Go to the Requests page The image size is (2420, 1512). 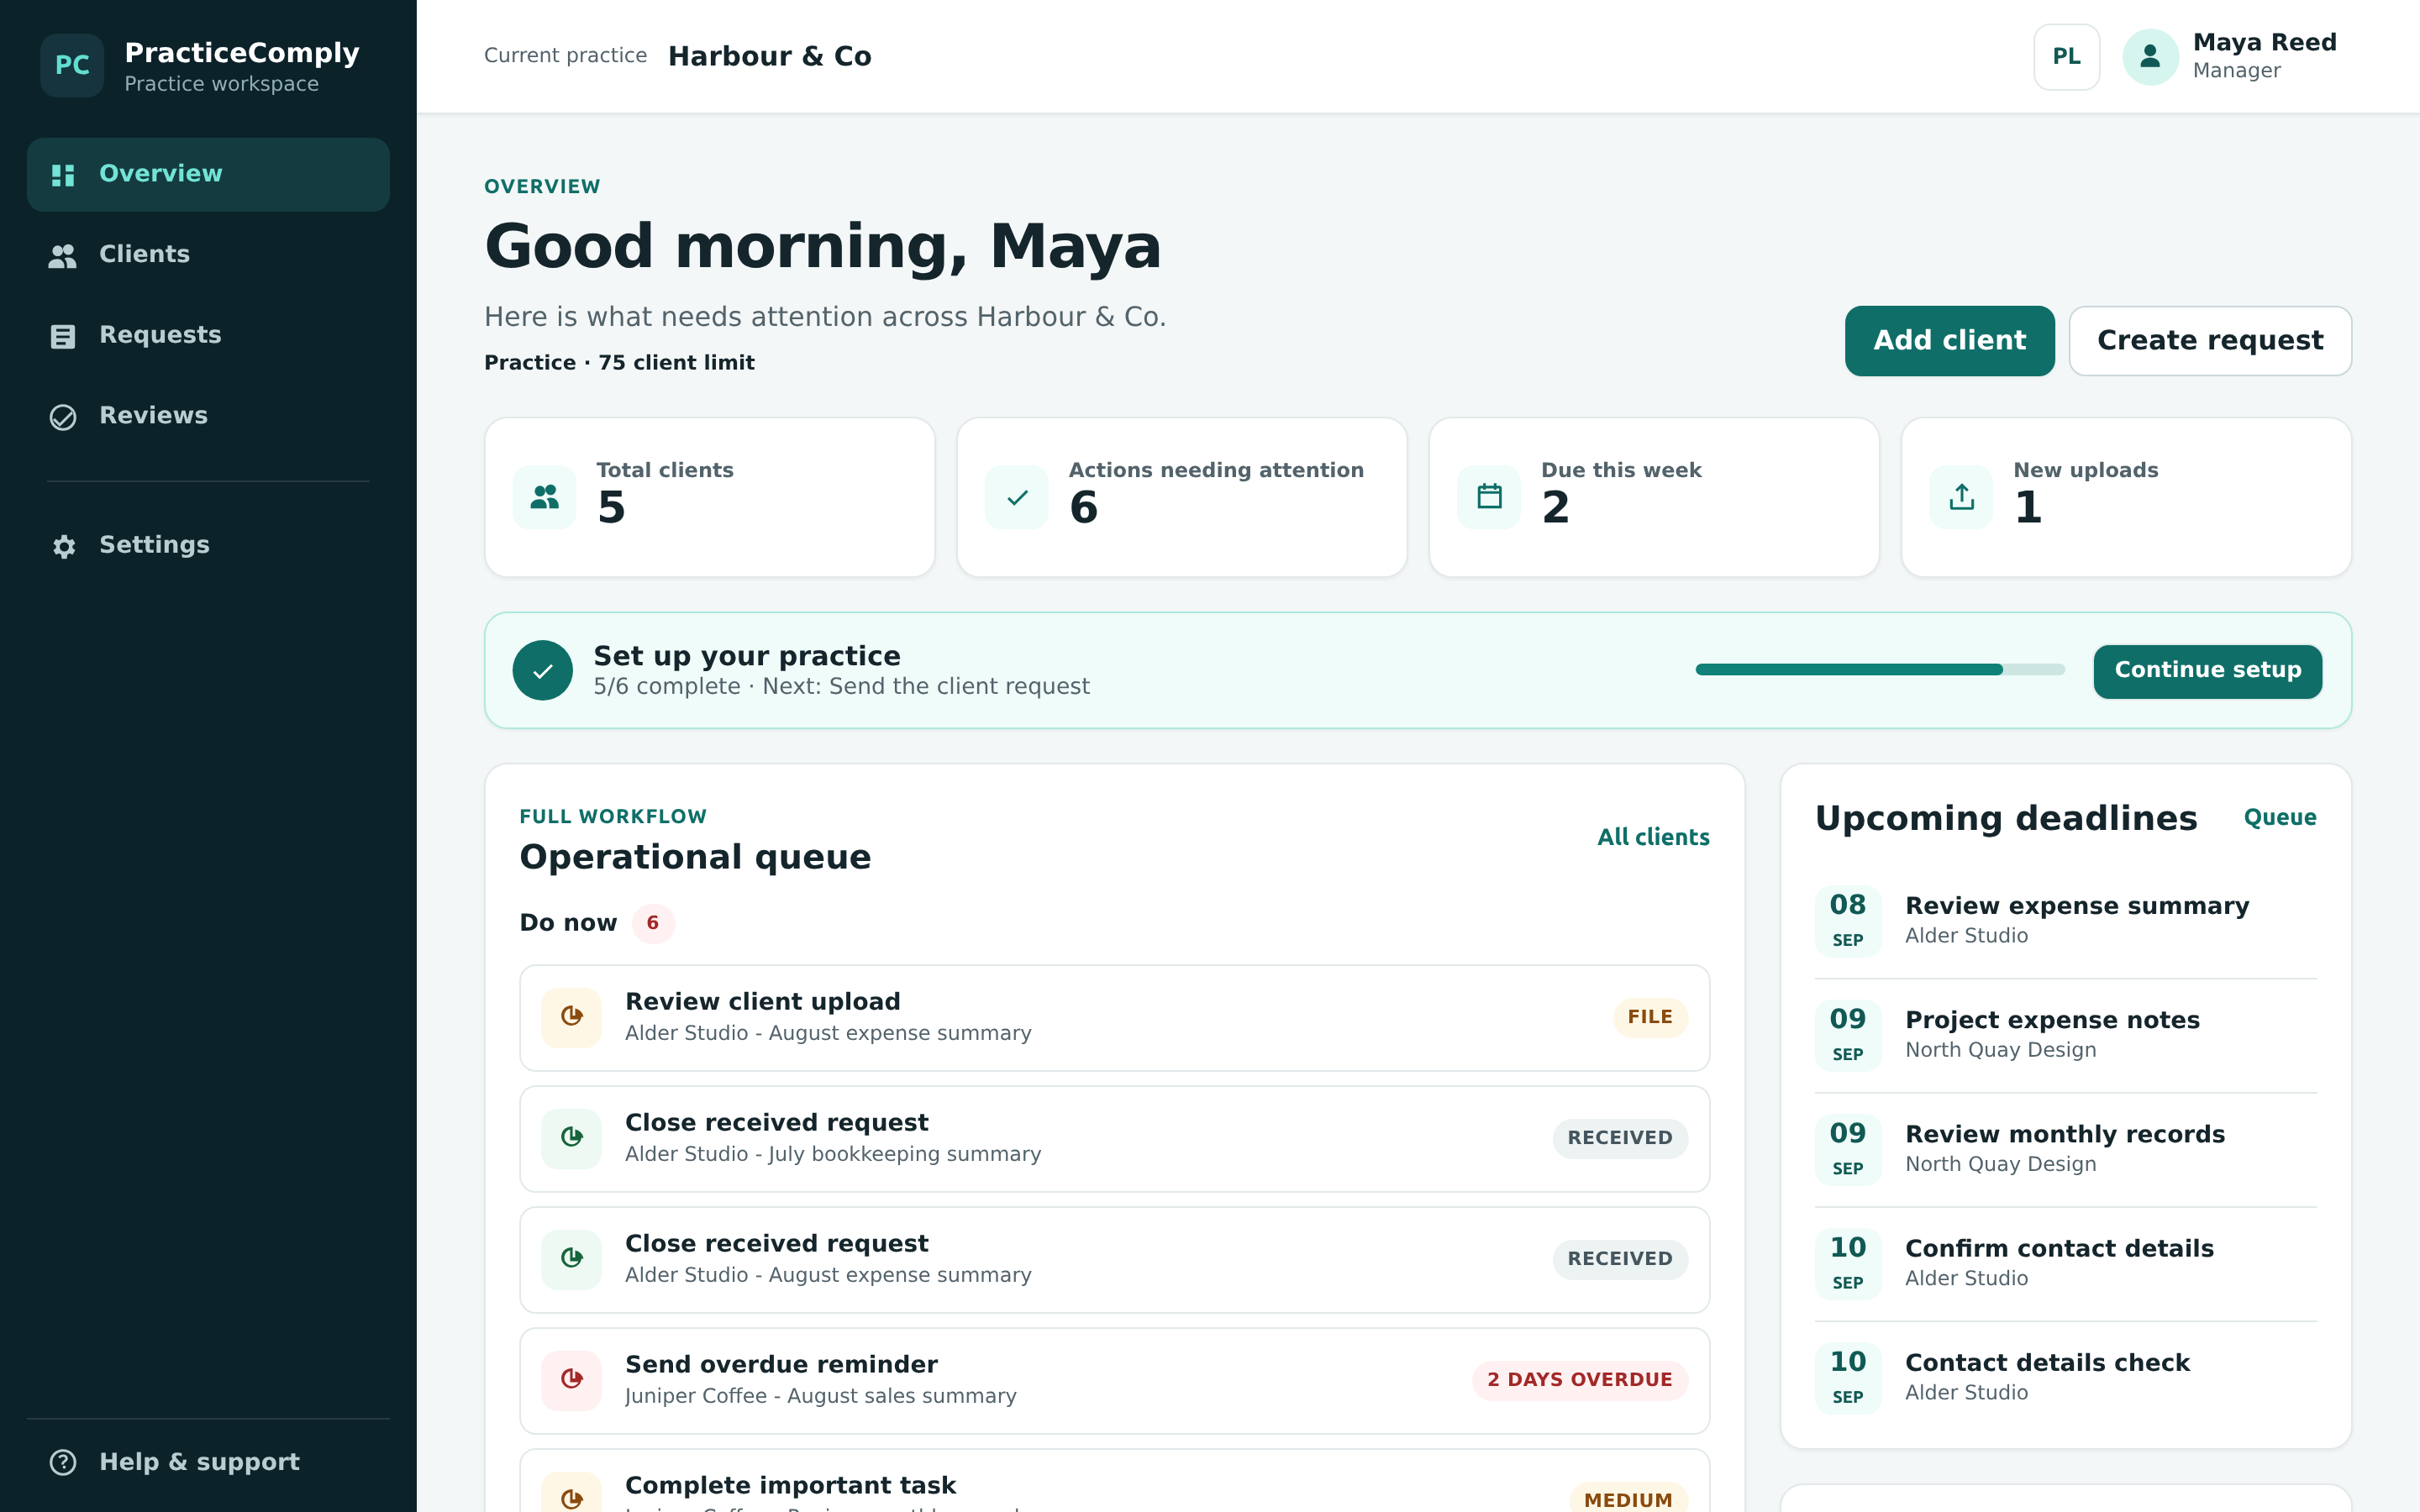(208, 336)
